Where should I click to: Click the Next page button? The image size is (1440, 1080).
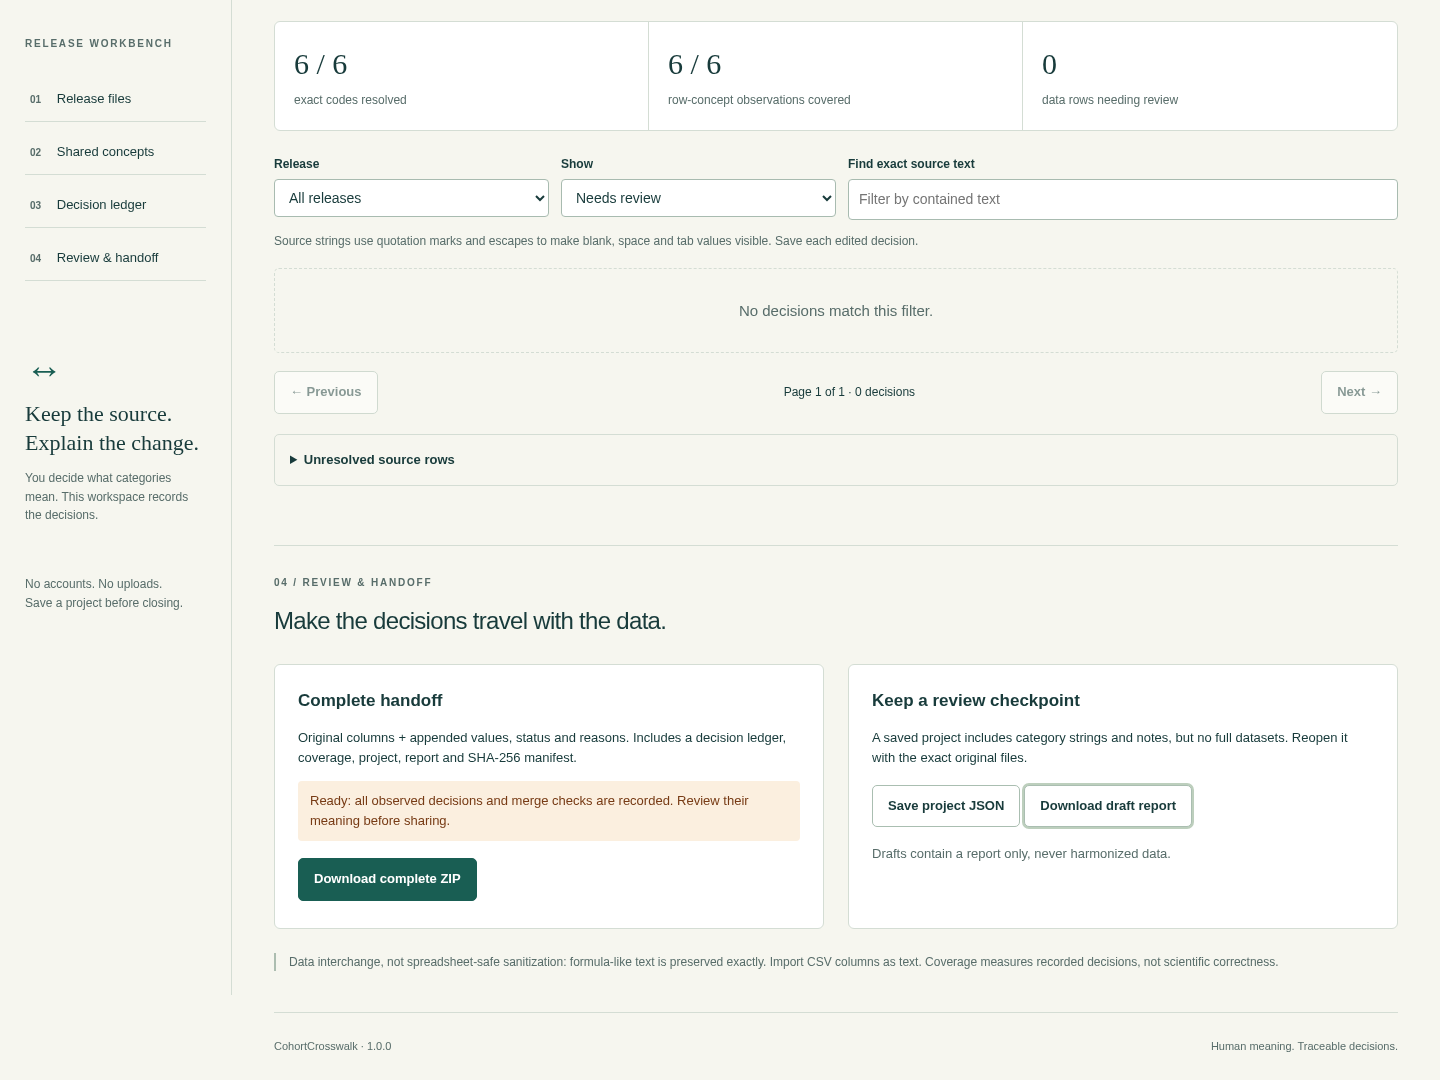pos(1359,392)
